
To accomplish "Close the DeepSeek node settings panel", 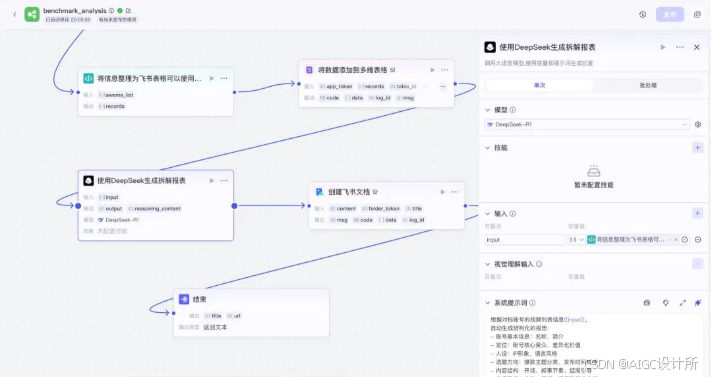I will [x=697, y=47].
